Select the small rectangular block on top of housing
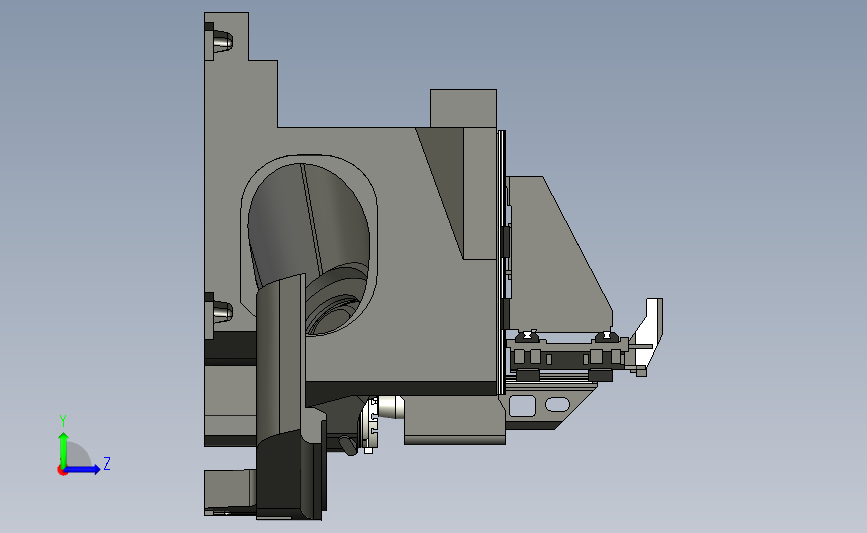 tap(463, 108)
